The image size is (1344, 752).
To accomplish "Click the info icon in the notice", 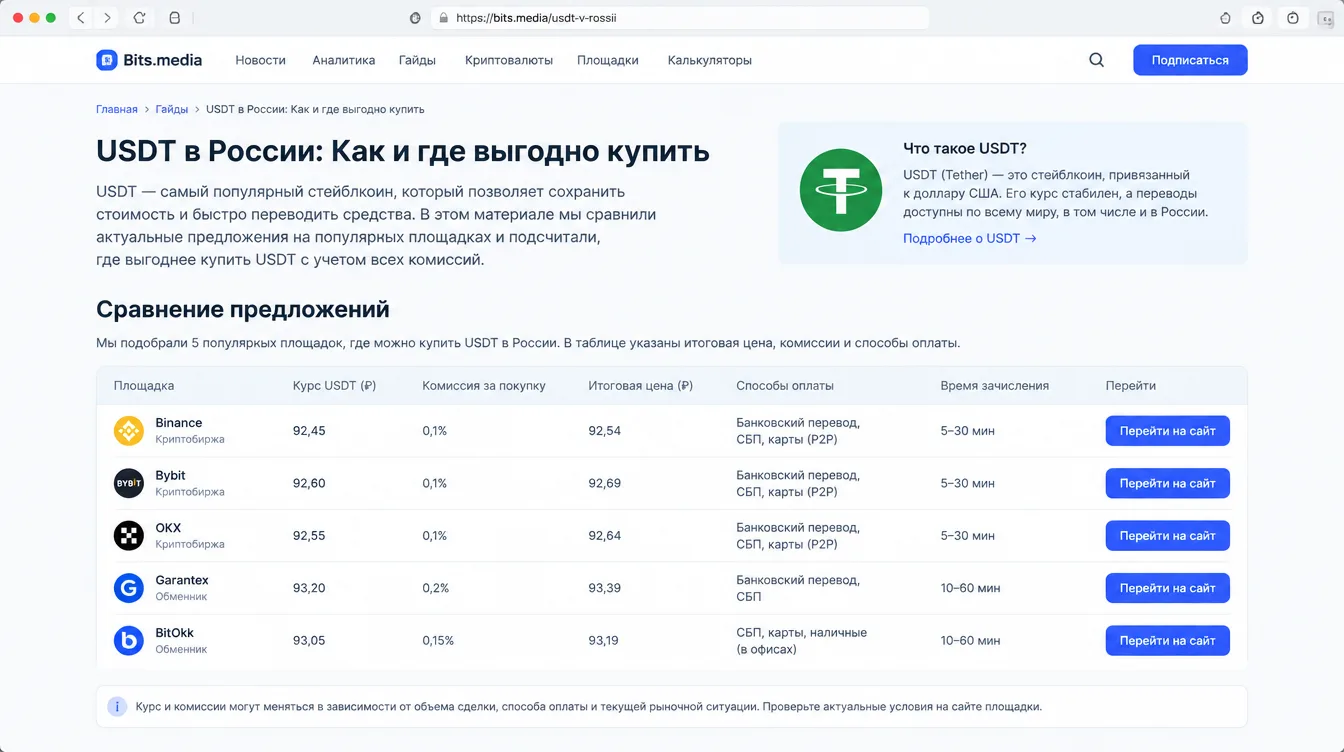I will click(118, 706).
